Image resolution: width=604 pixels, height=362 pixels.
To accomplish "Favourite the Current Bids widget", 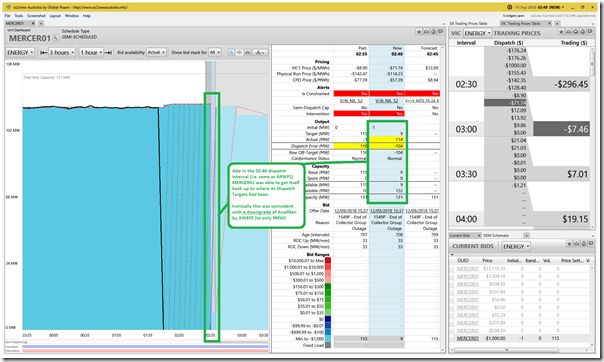I will pos(569,244).
